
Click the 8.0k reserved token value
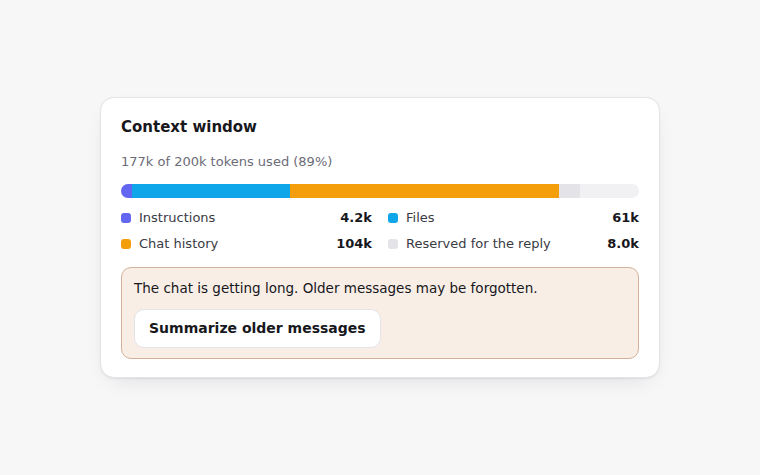click(623, 243)
